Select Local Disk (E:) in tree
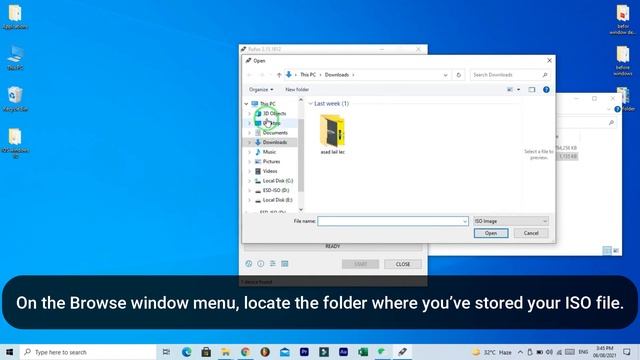Screen dimensions: 640x360 pyautogui.click(x=277, y=200)
